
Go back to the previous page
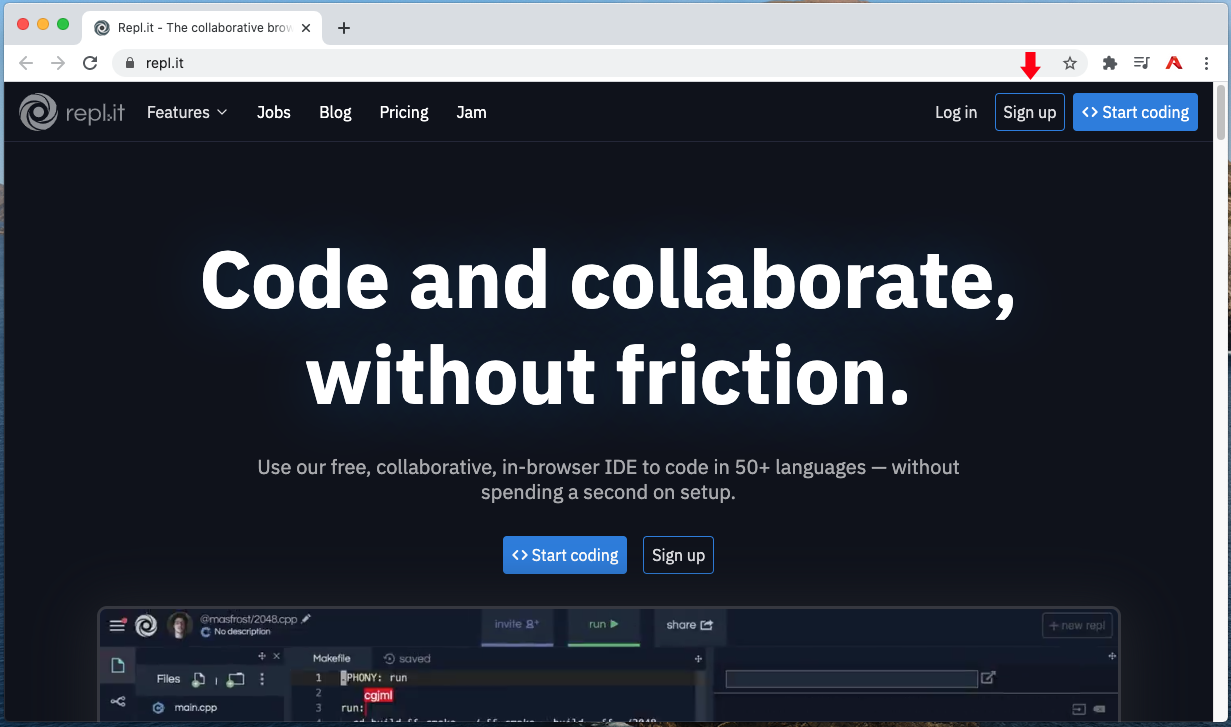(x=27, y=63)
